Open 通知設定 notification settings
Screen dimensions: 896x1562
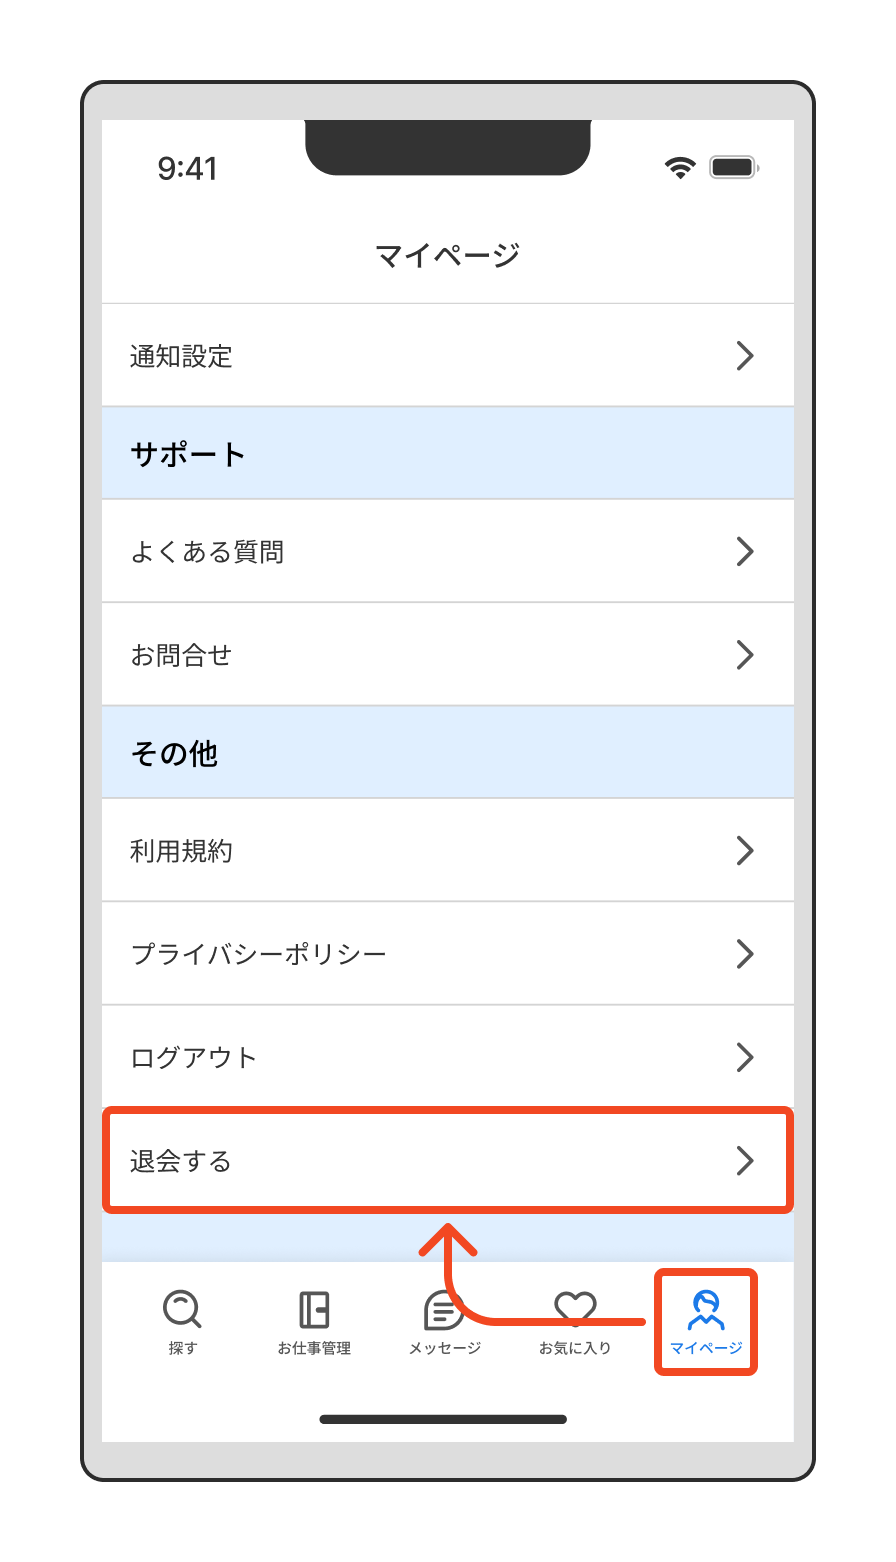point(447,356)
